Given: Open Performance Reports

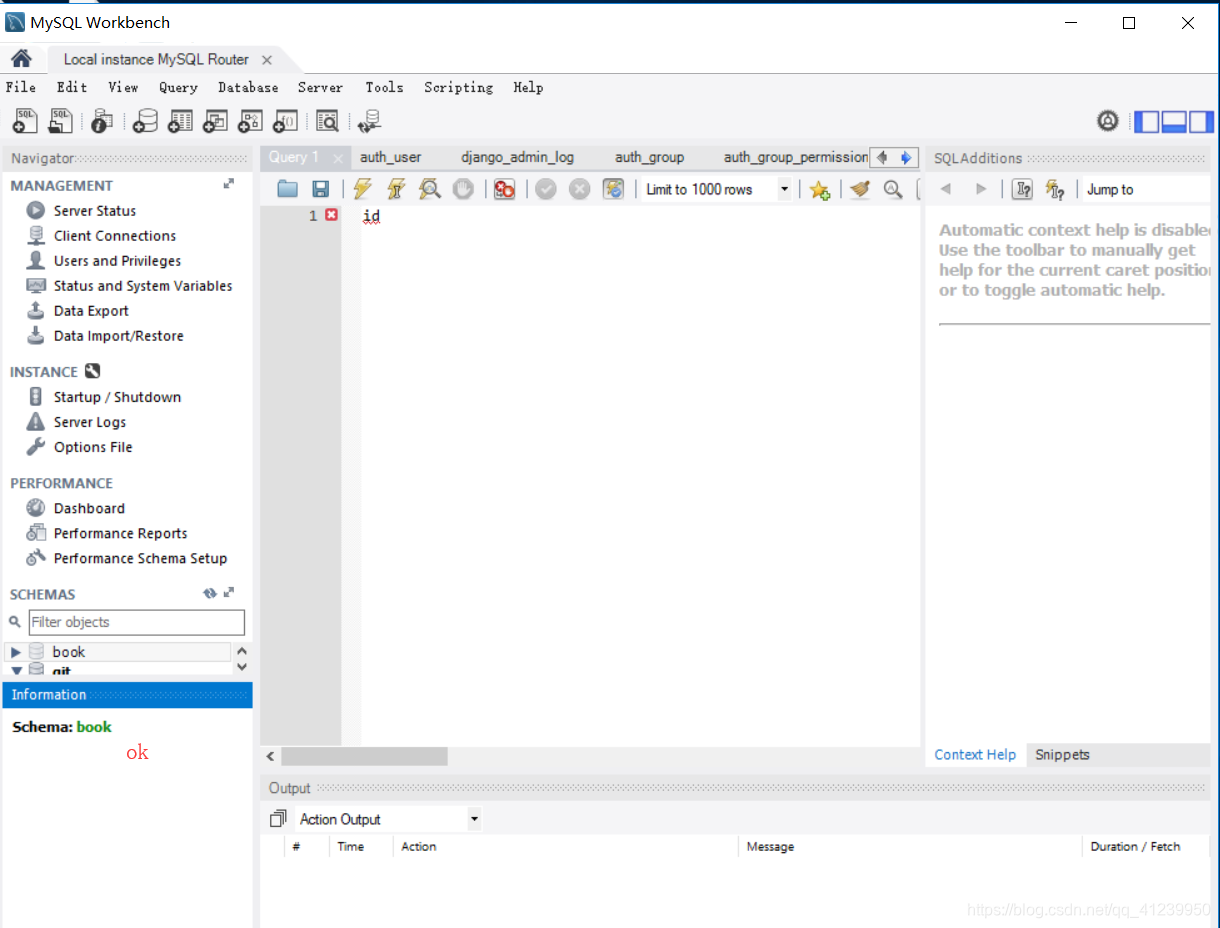Looking at the screenshot, I should (x=120, y=534).
